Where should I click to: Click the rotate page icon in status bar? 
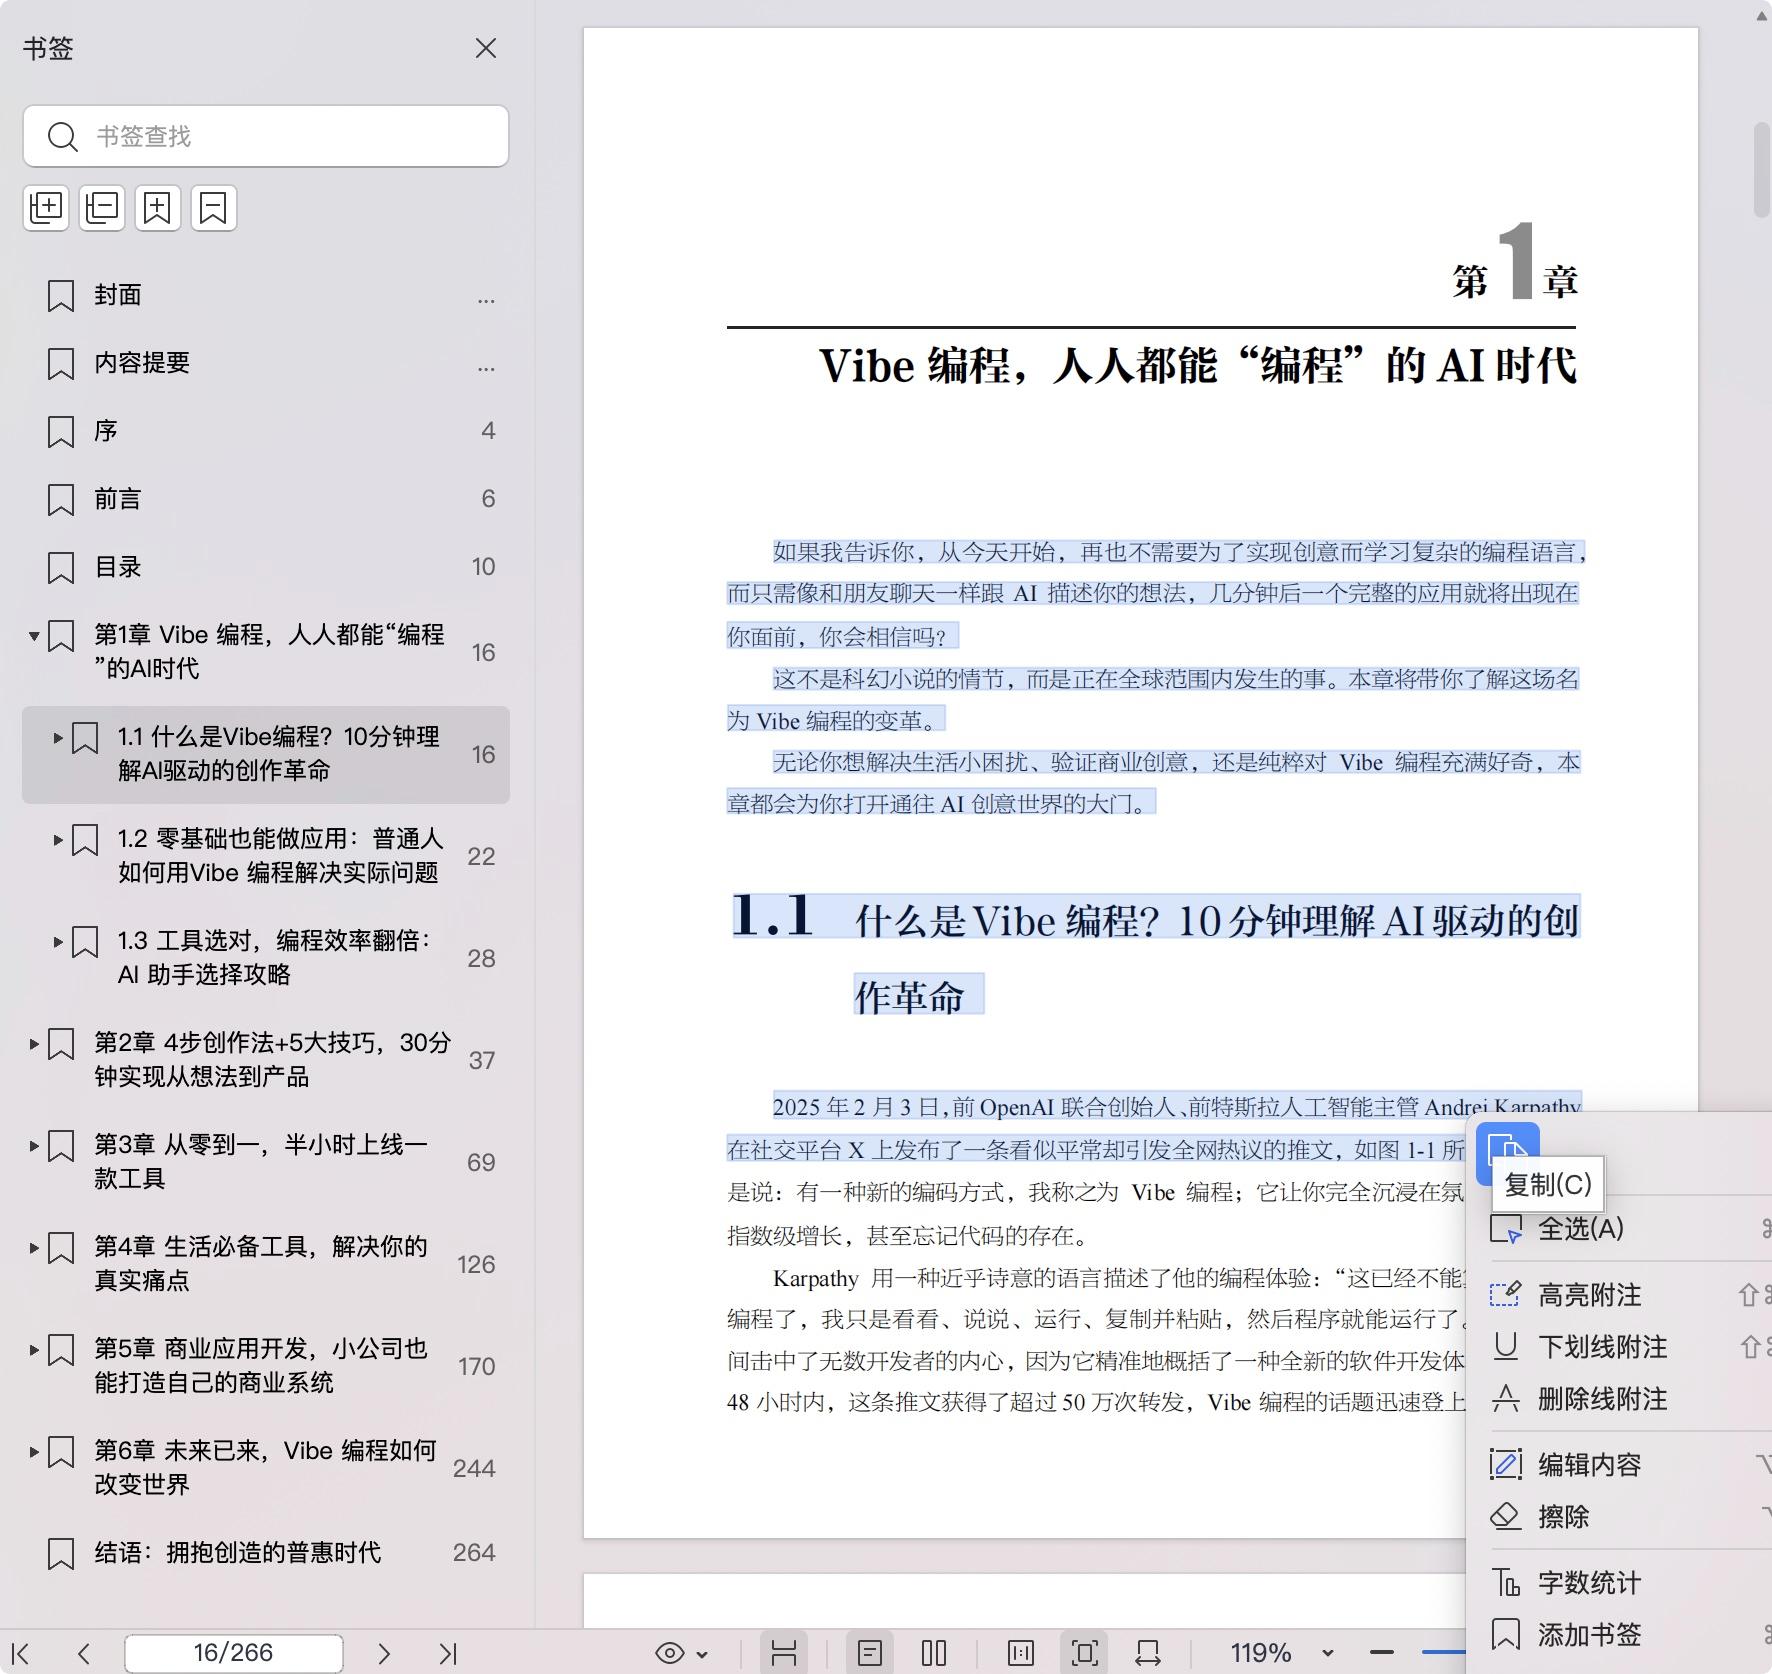coord(1147,1653)
